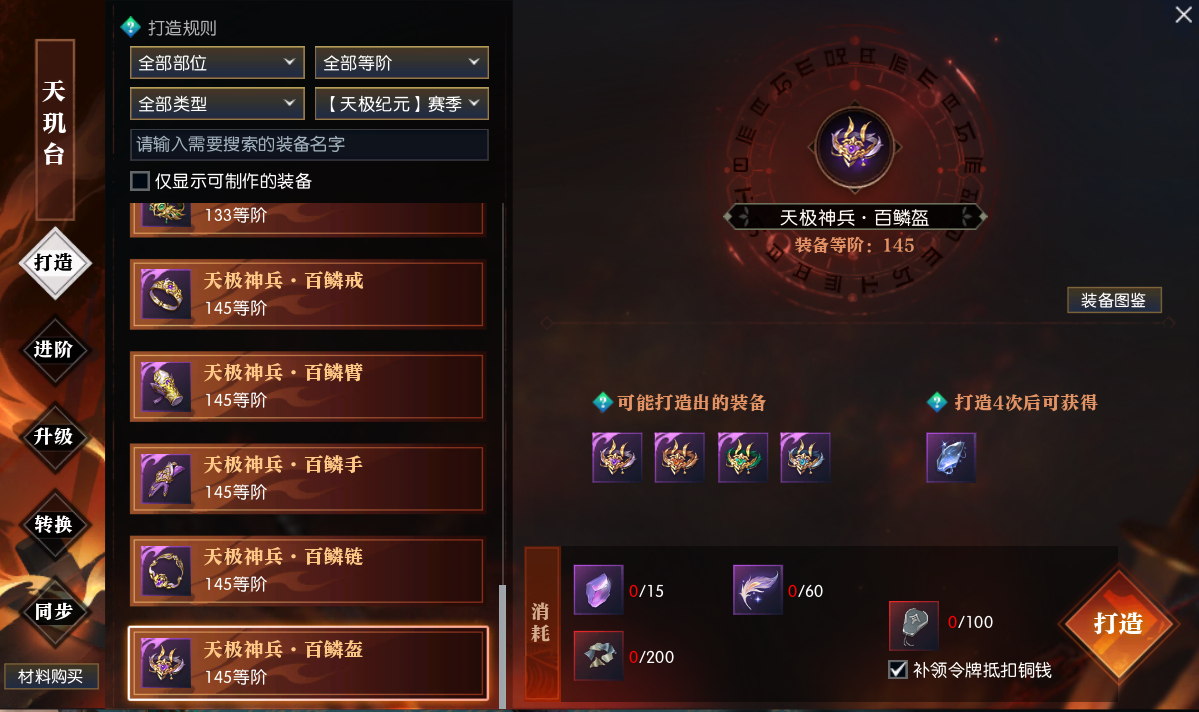Screen dimensions: 1199x712
Task: Uncheck 补领令牌抵扣铜钱 checkbox
Action: coord(898,670)
